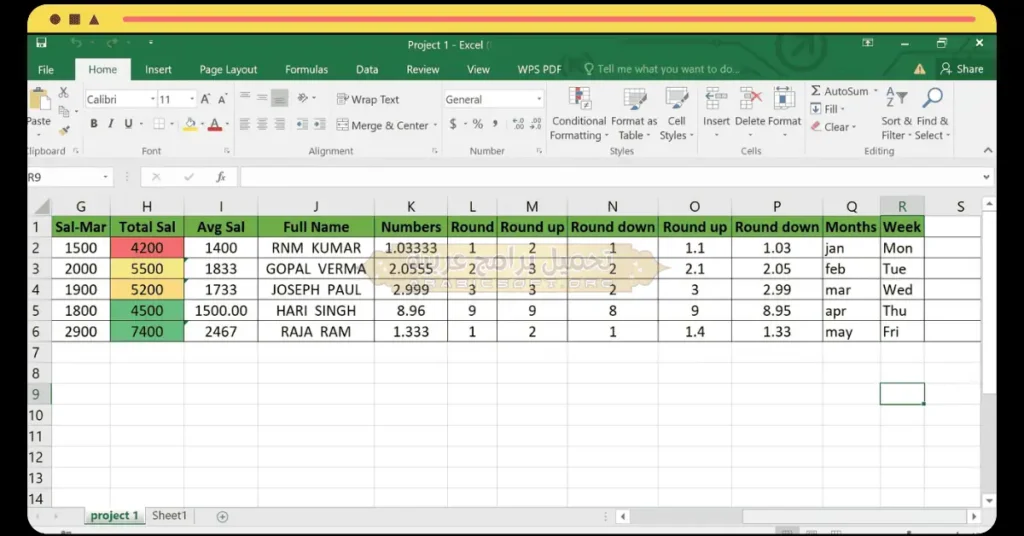This screenshot has height=536, width=1024.
Task: Open Find & Select menu
Action: (933, 114)
